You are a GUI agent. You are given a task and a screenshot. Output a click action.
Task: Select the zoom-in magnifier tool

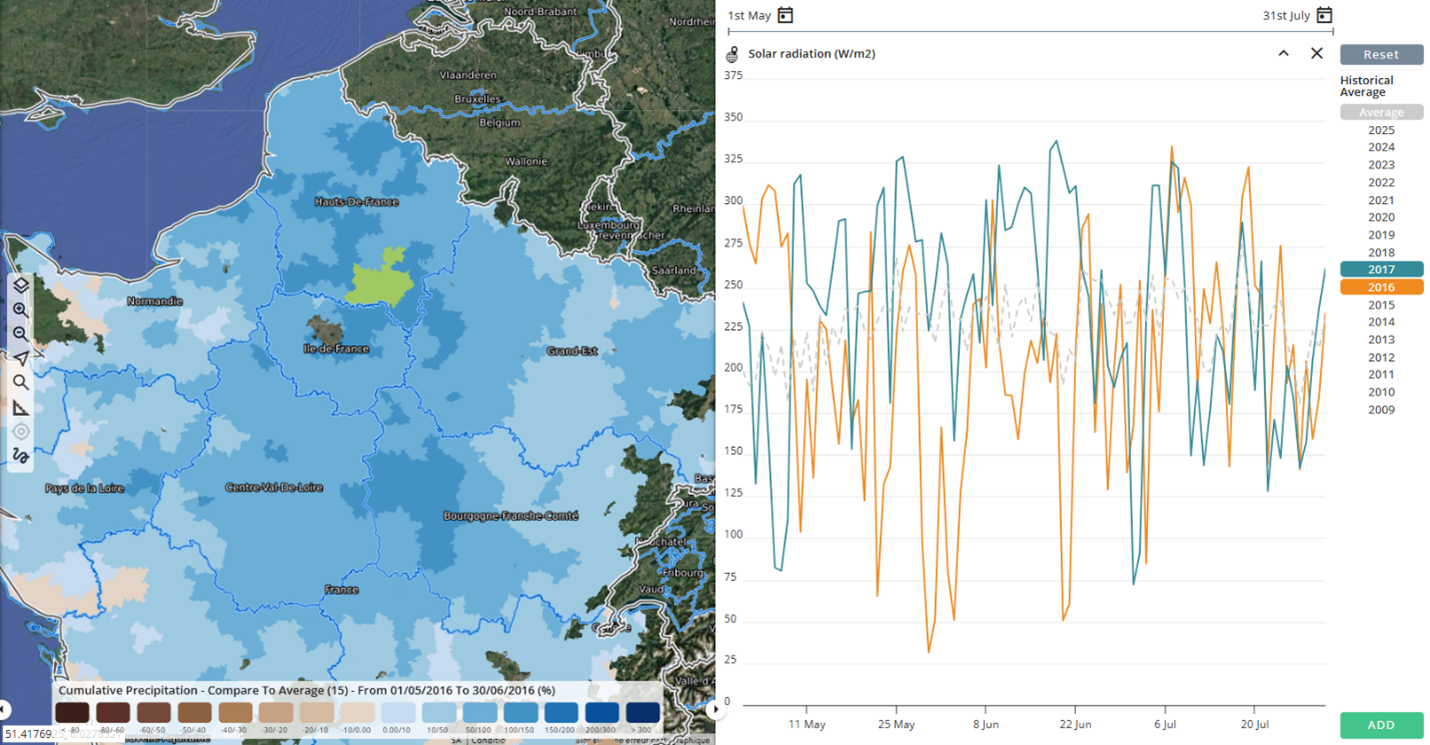pyautogui.click(x=22, y=308)
